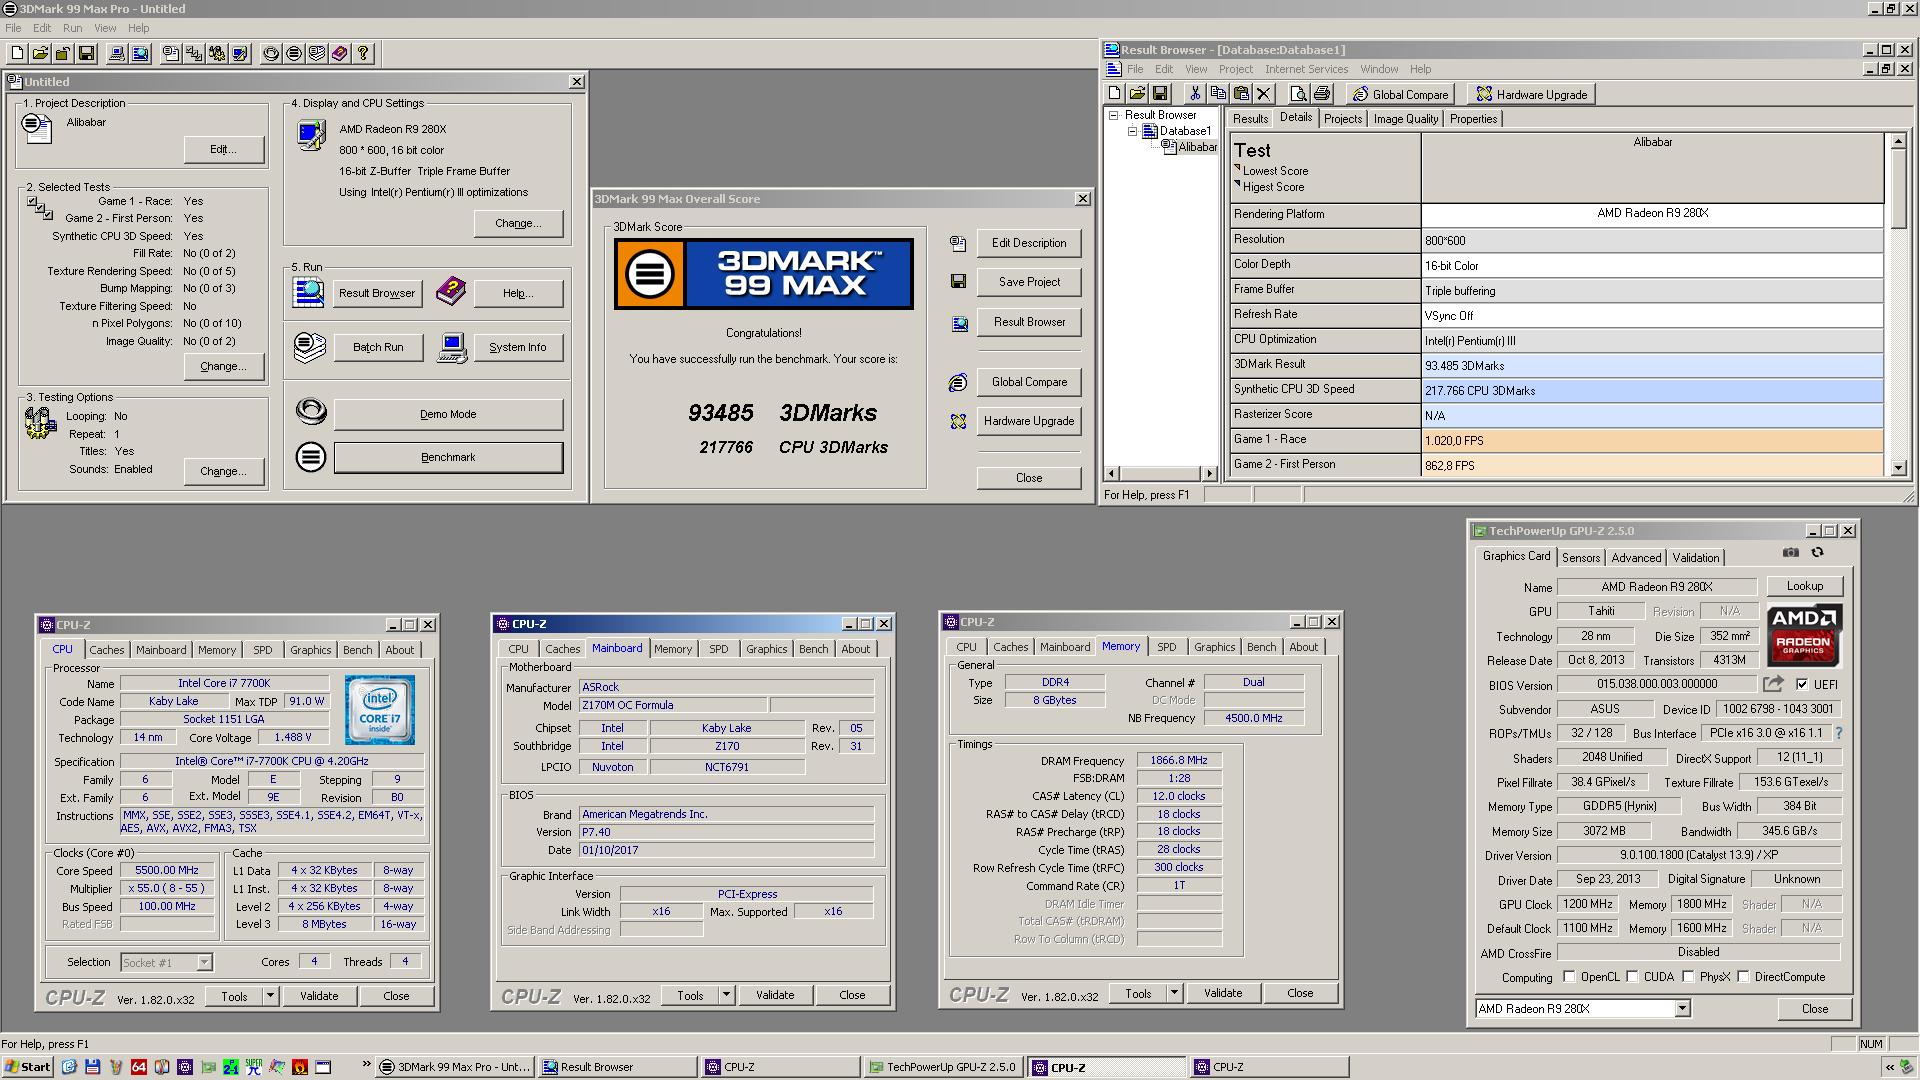The image size is (1920, 1080).
Task: Click the GPU-Z screenshot camera icon
Action: [x=1791, y=553]
